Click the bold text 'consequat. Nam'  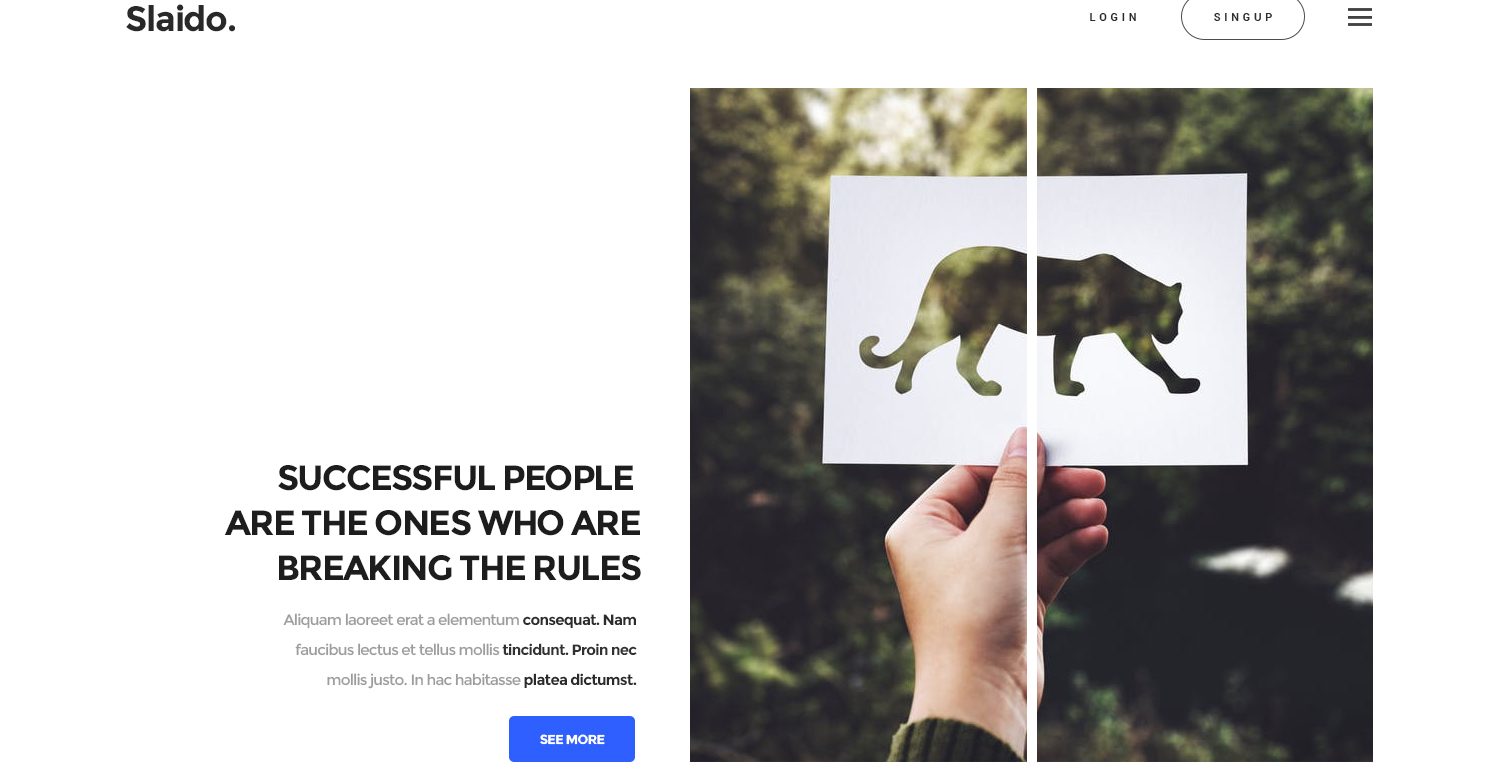tap(580, 620)
